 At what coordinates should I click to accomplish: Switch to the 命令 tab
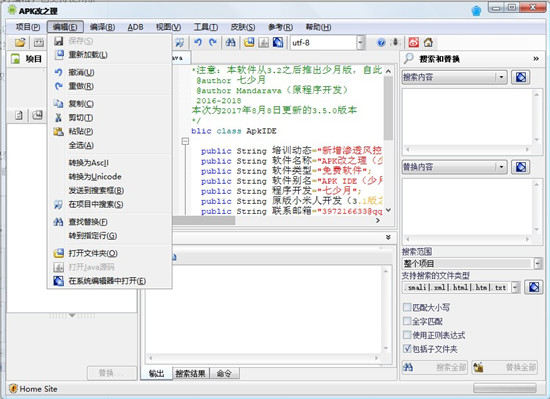(224, 373)
